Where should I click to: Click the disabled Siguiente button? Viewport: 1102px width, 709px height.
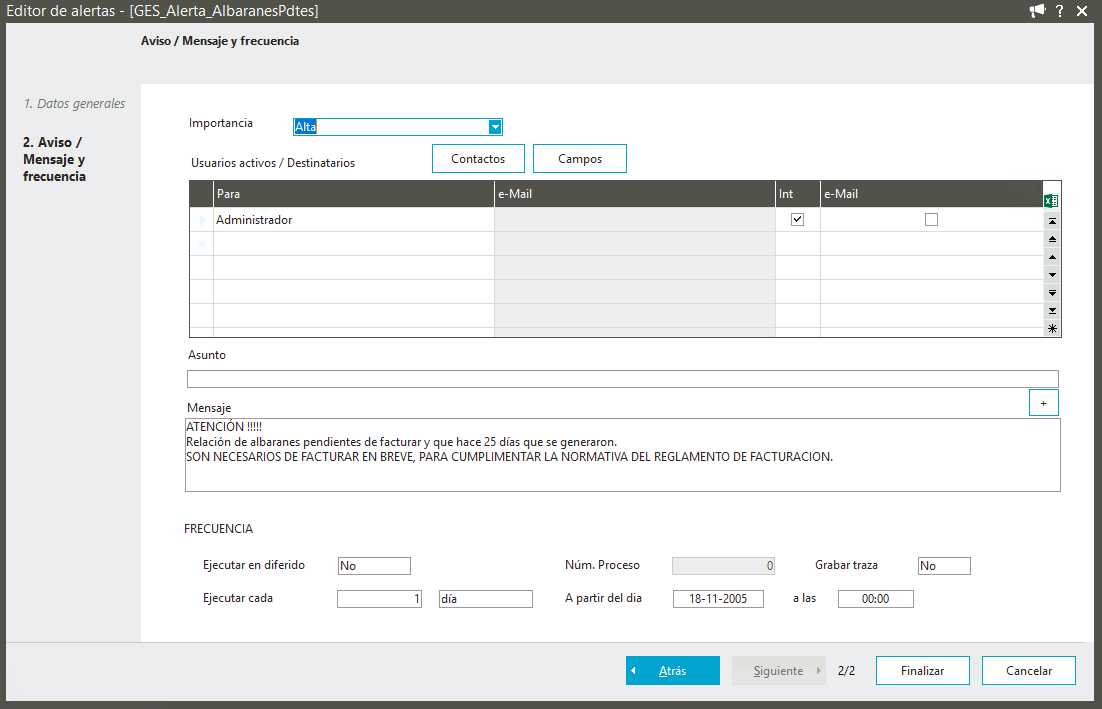tap(778, 670)
